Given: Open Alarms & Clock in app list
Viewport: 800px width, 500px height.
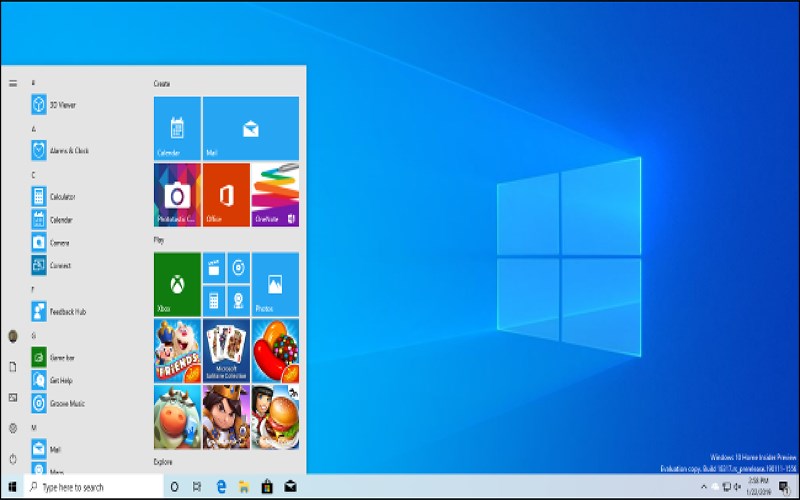Looking at the screenshot, I should coord(60,151).
